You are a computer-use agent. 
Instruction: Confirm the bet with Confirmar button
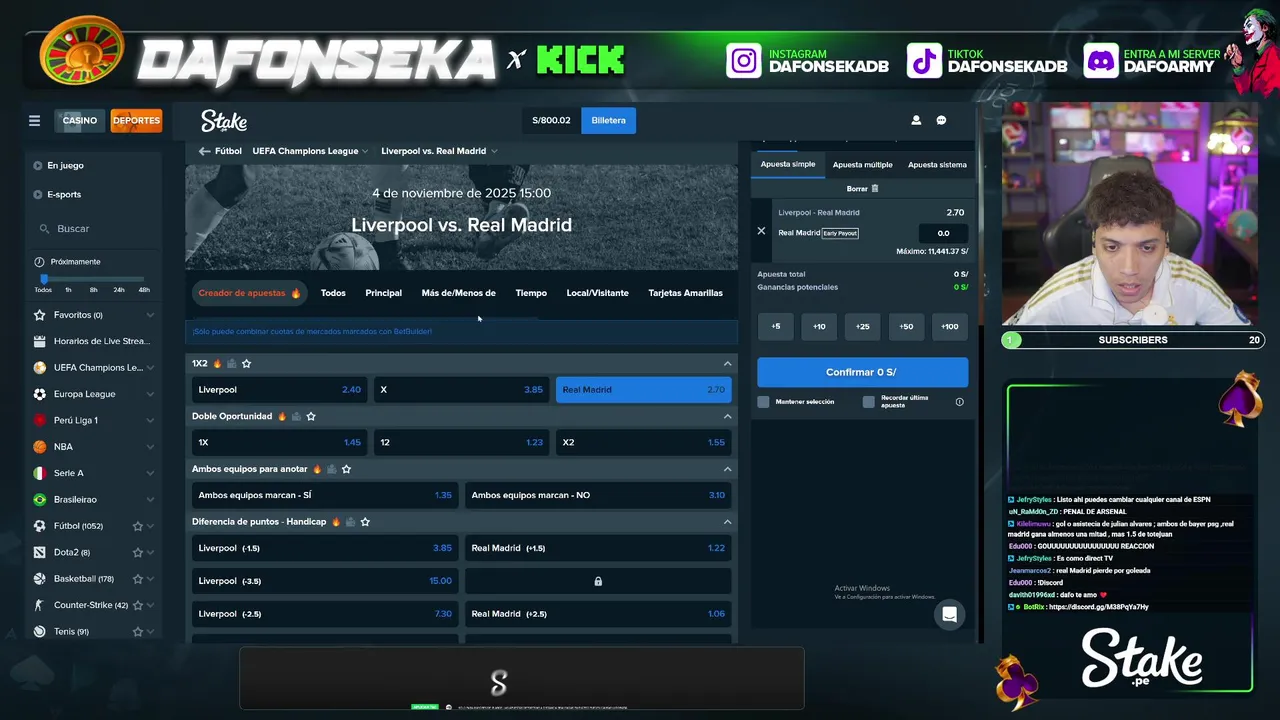[862, 372]
